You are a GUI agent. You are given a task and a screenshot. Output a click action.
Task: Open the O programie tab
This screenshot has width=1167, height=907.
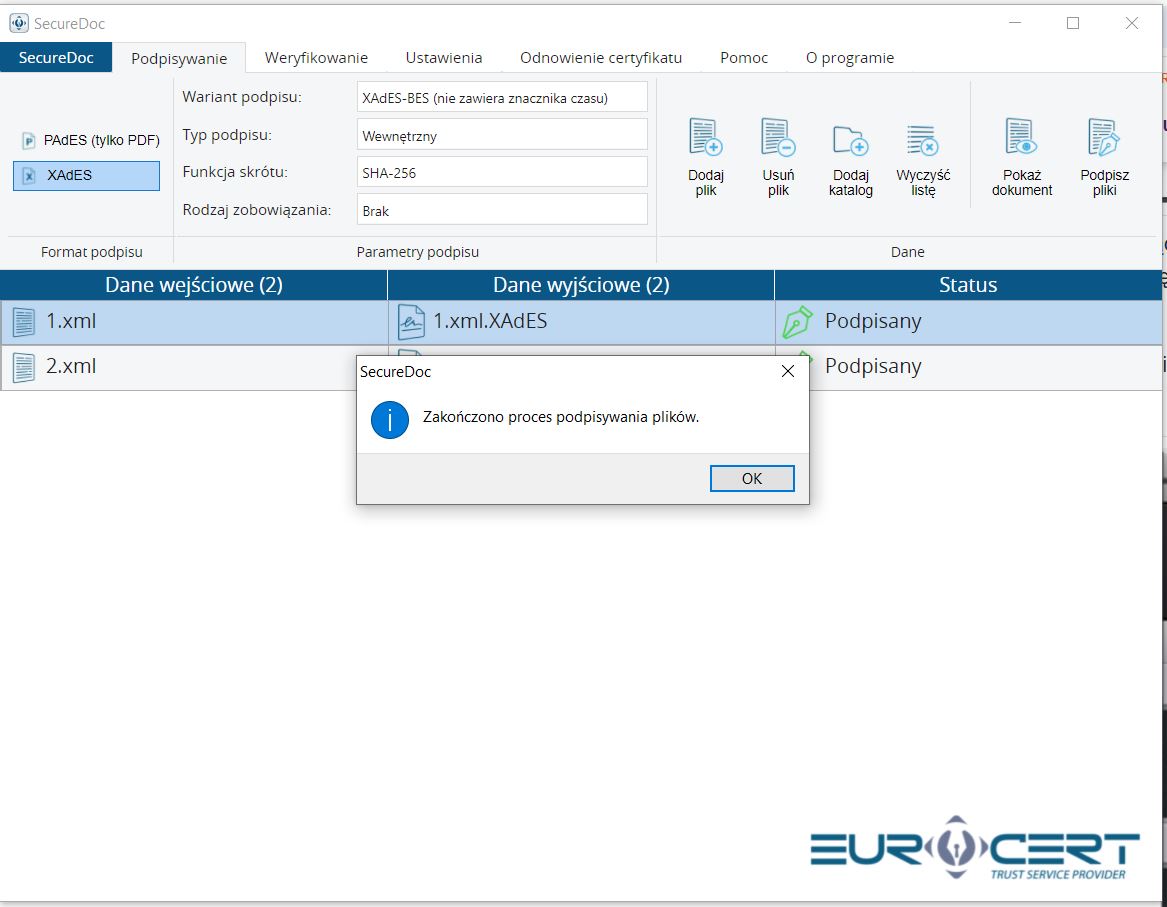tap(850, 57)
